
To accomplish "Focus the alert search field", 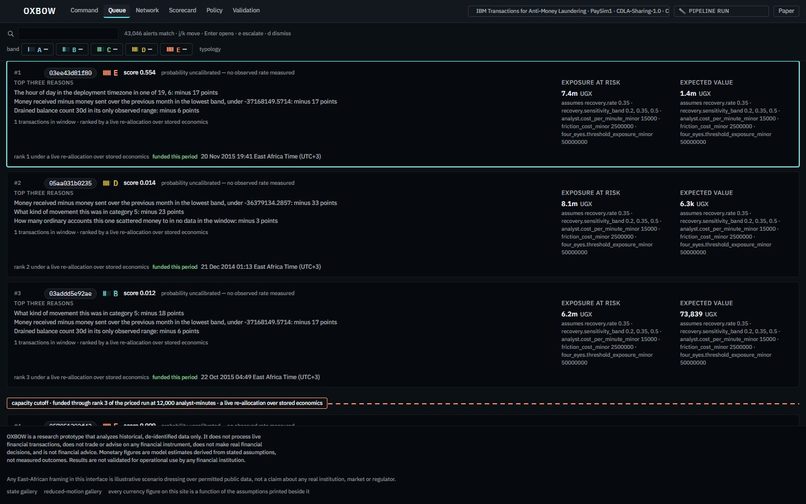I will (68, 34).
